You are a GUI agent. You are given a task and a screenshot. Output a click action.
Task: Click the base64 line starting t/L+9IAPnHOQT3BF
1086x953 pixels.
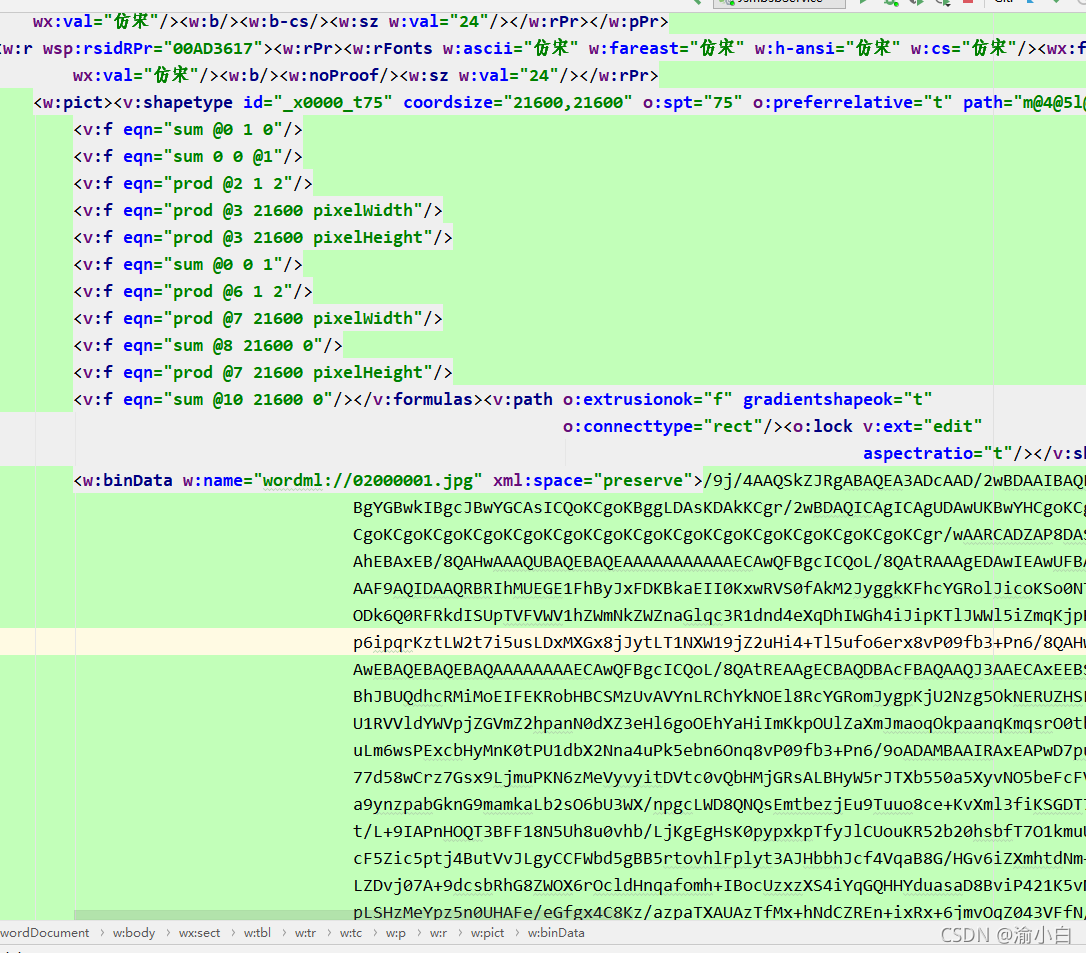coord(719,832)
